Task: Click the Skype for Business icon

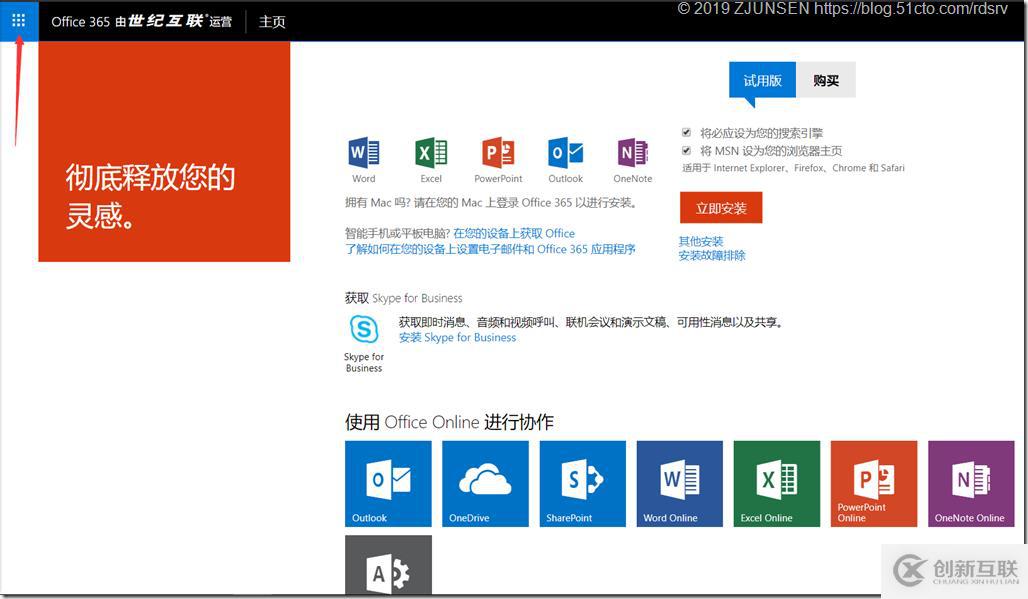Action: 364,329
